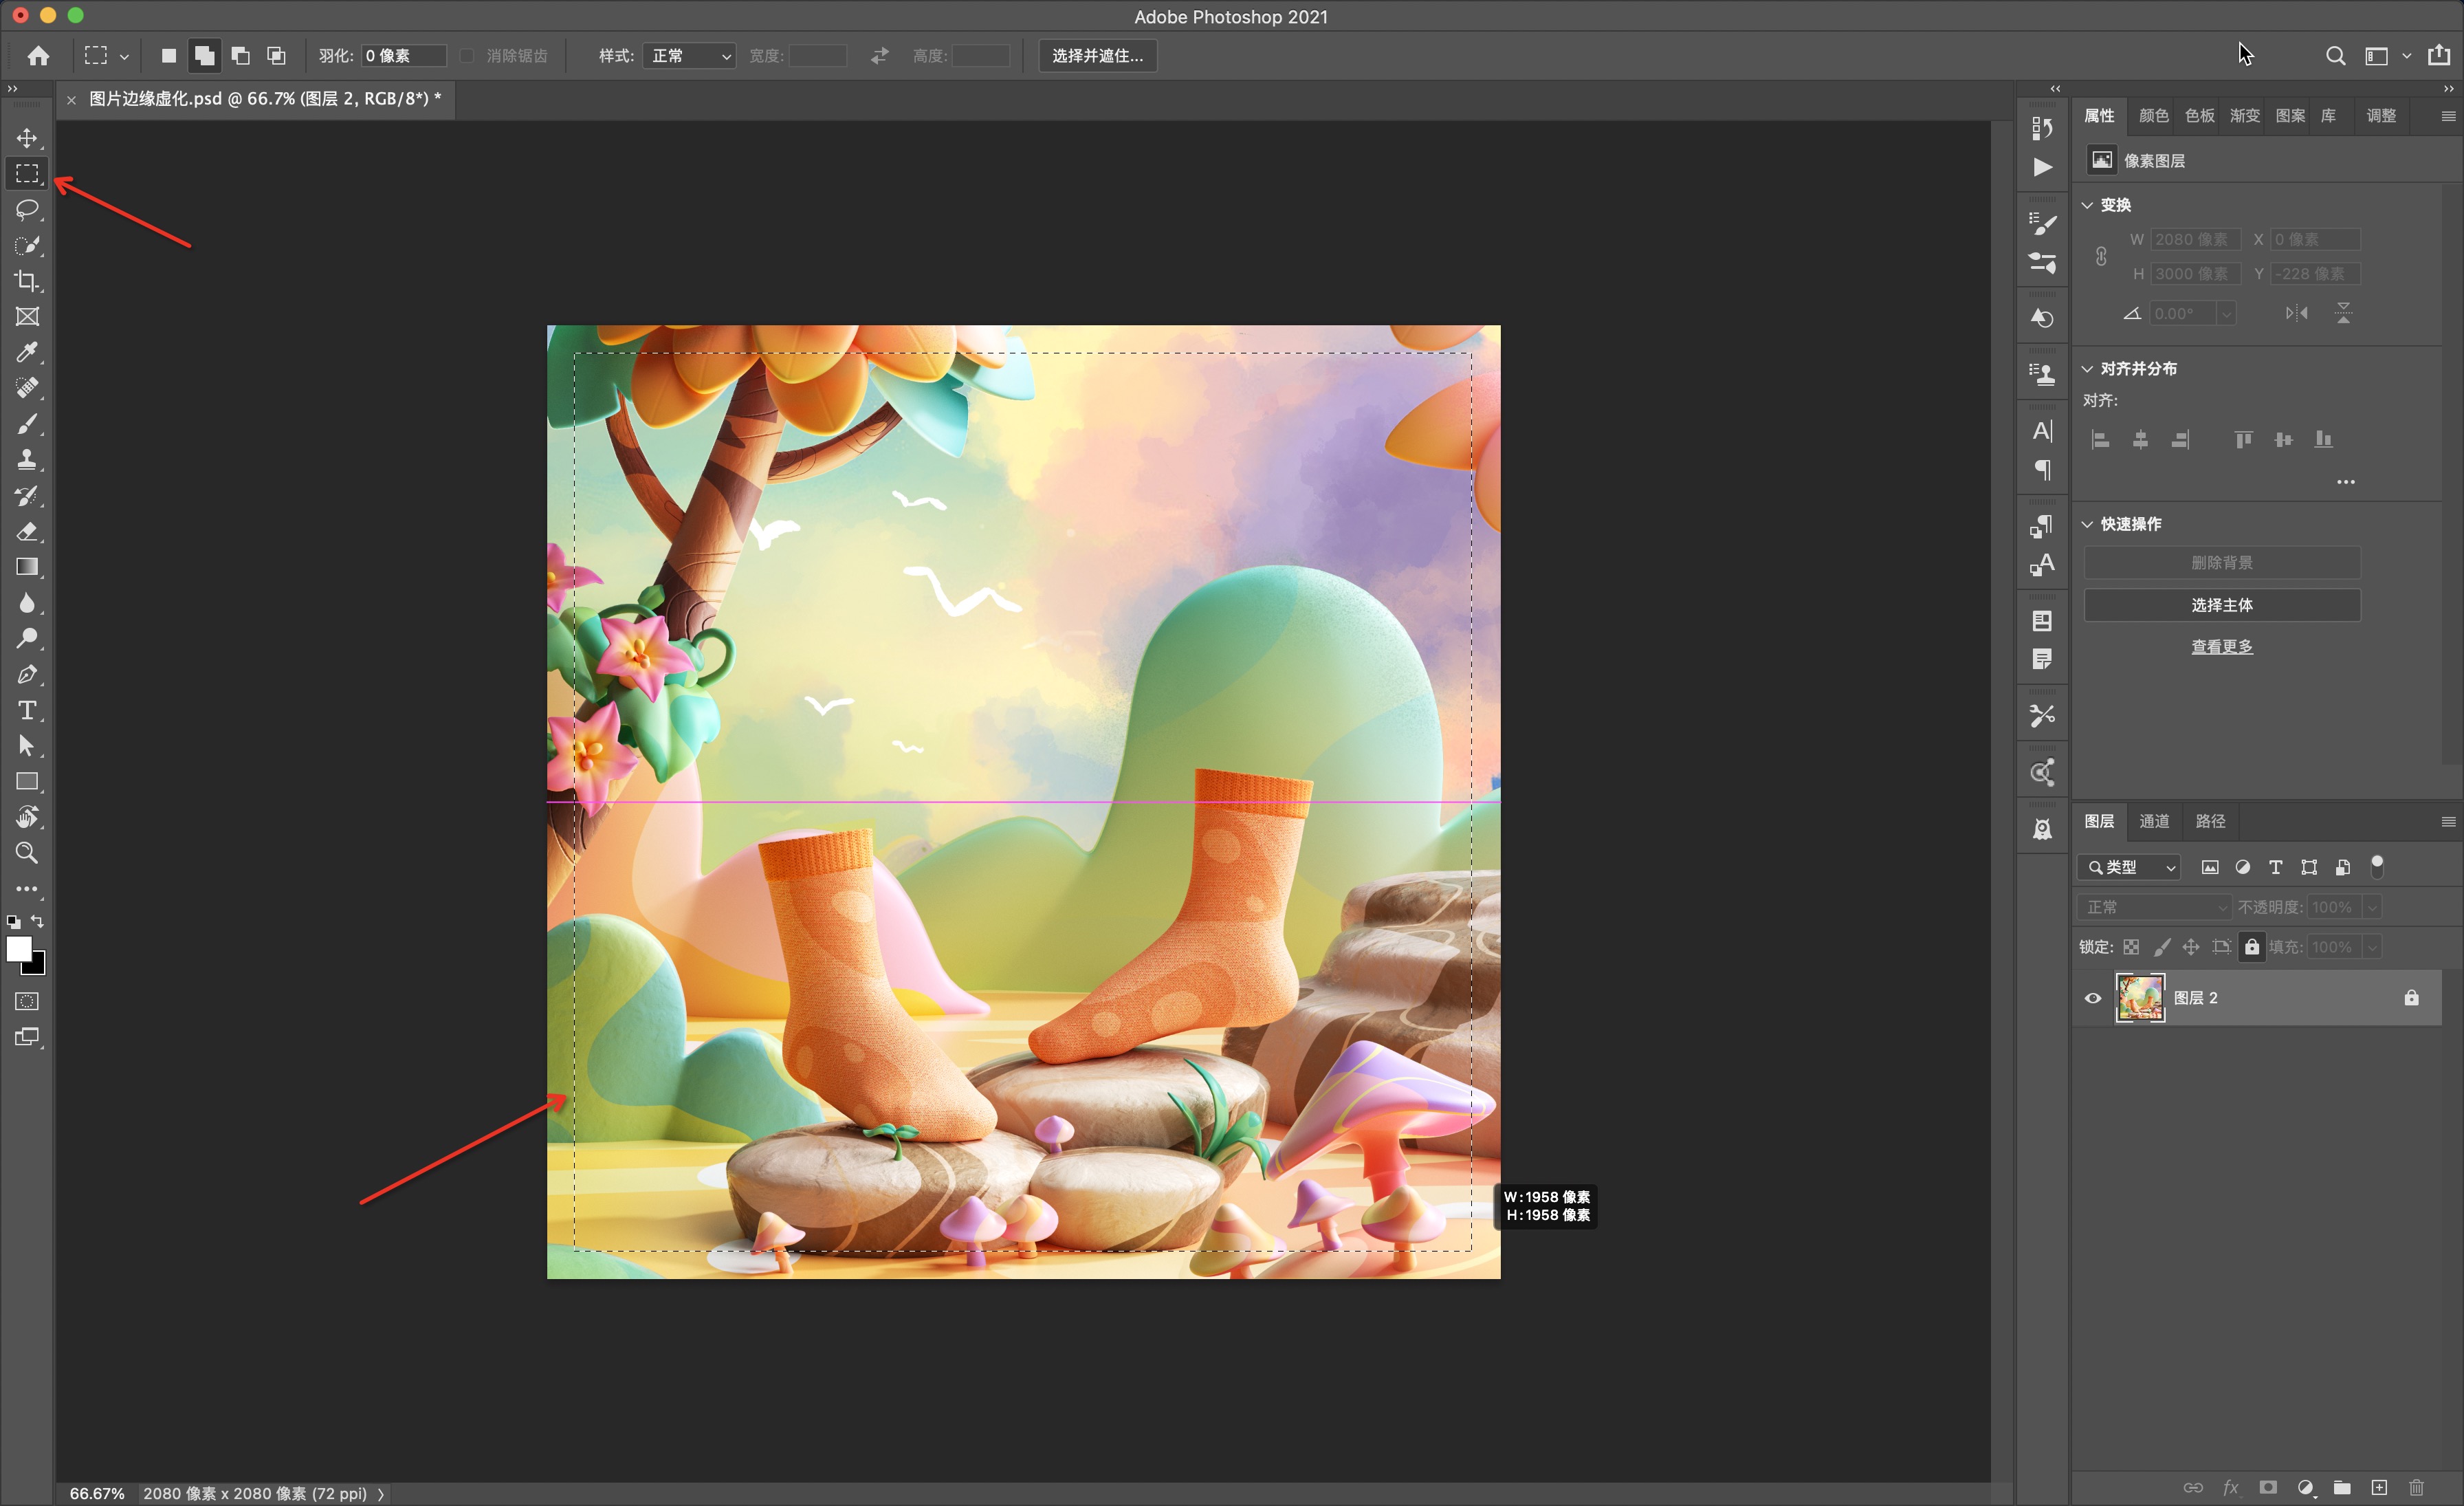Screen dimensions: 2464x1506
Task: Collapse the 变换 section
Action: point(2088,205)
